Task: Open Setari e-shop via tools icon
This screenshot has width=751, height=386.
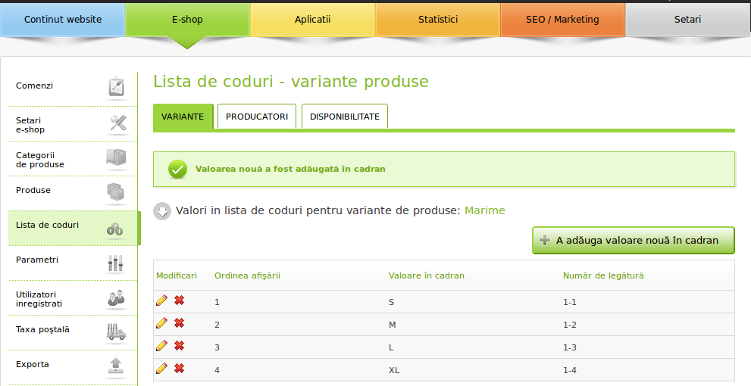Action: coord(118,124)
